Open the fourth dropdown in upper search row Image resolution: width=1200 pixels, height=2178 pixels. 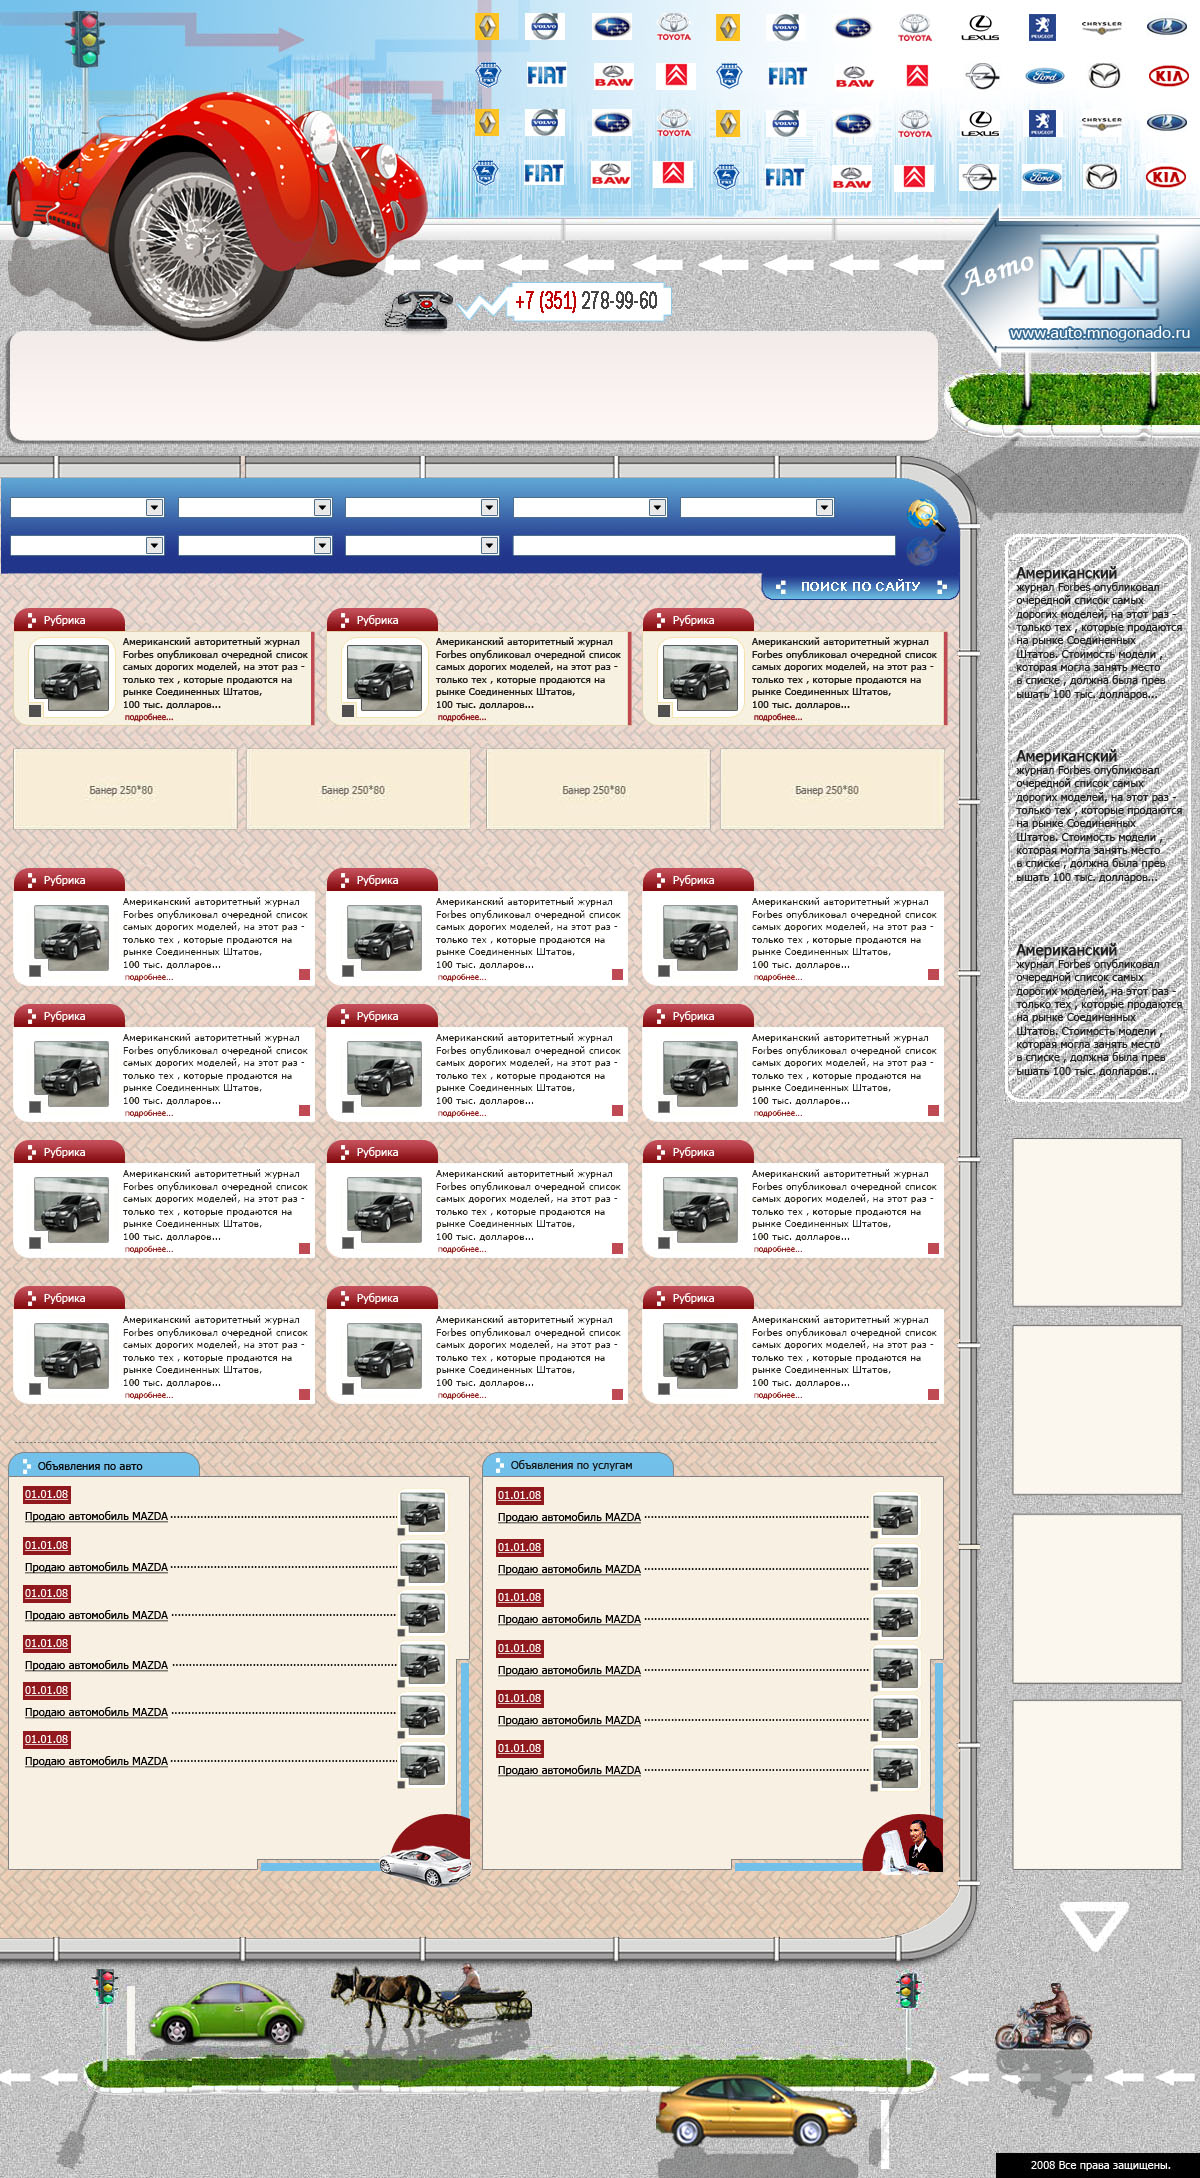[x=590, y=508]
